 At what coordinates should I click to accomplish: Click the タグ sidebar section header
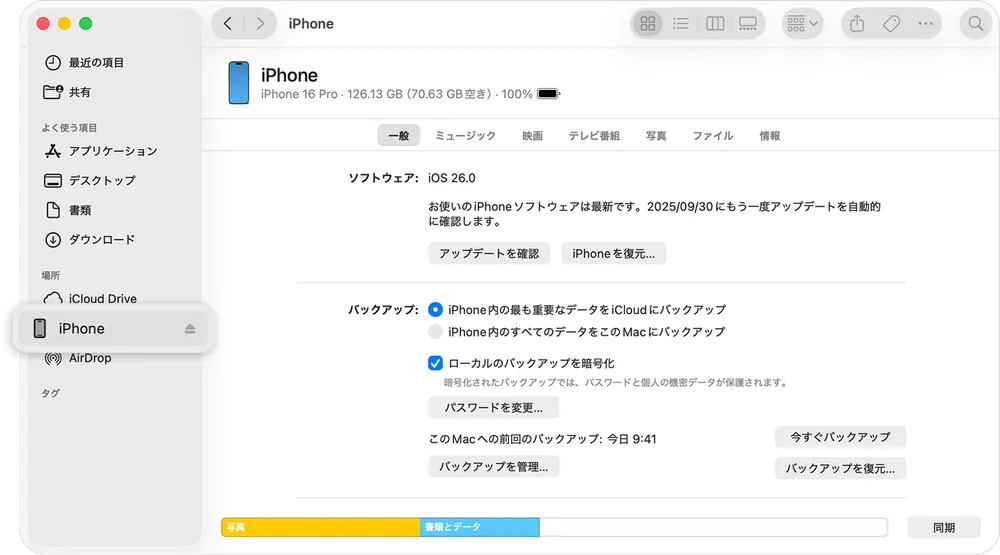coord(50,393)
